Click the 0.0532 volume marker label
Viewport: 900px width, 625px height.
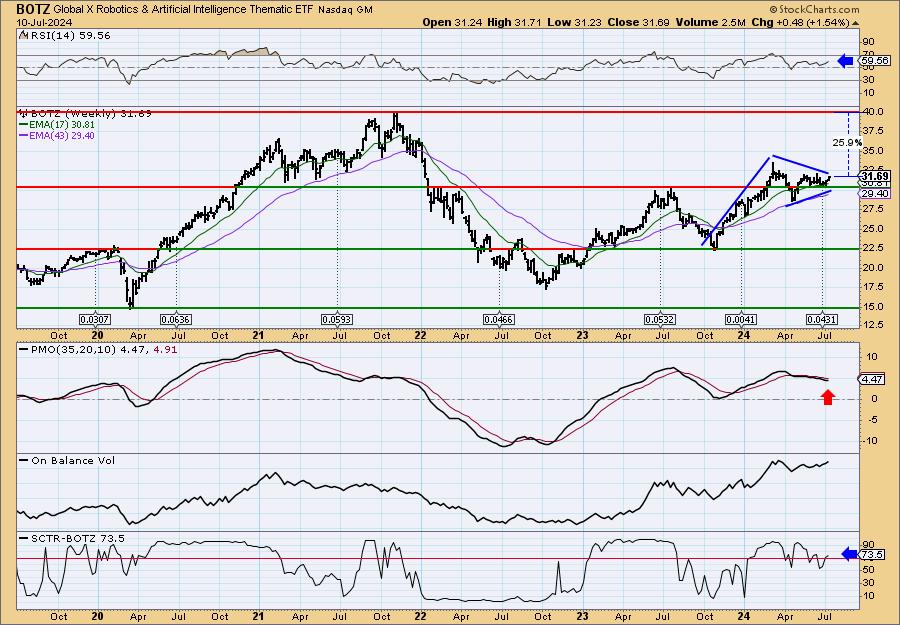[x=660, y=319]
